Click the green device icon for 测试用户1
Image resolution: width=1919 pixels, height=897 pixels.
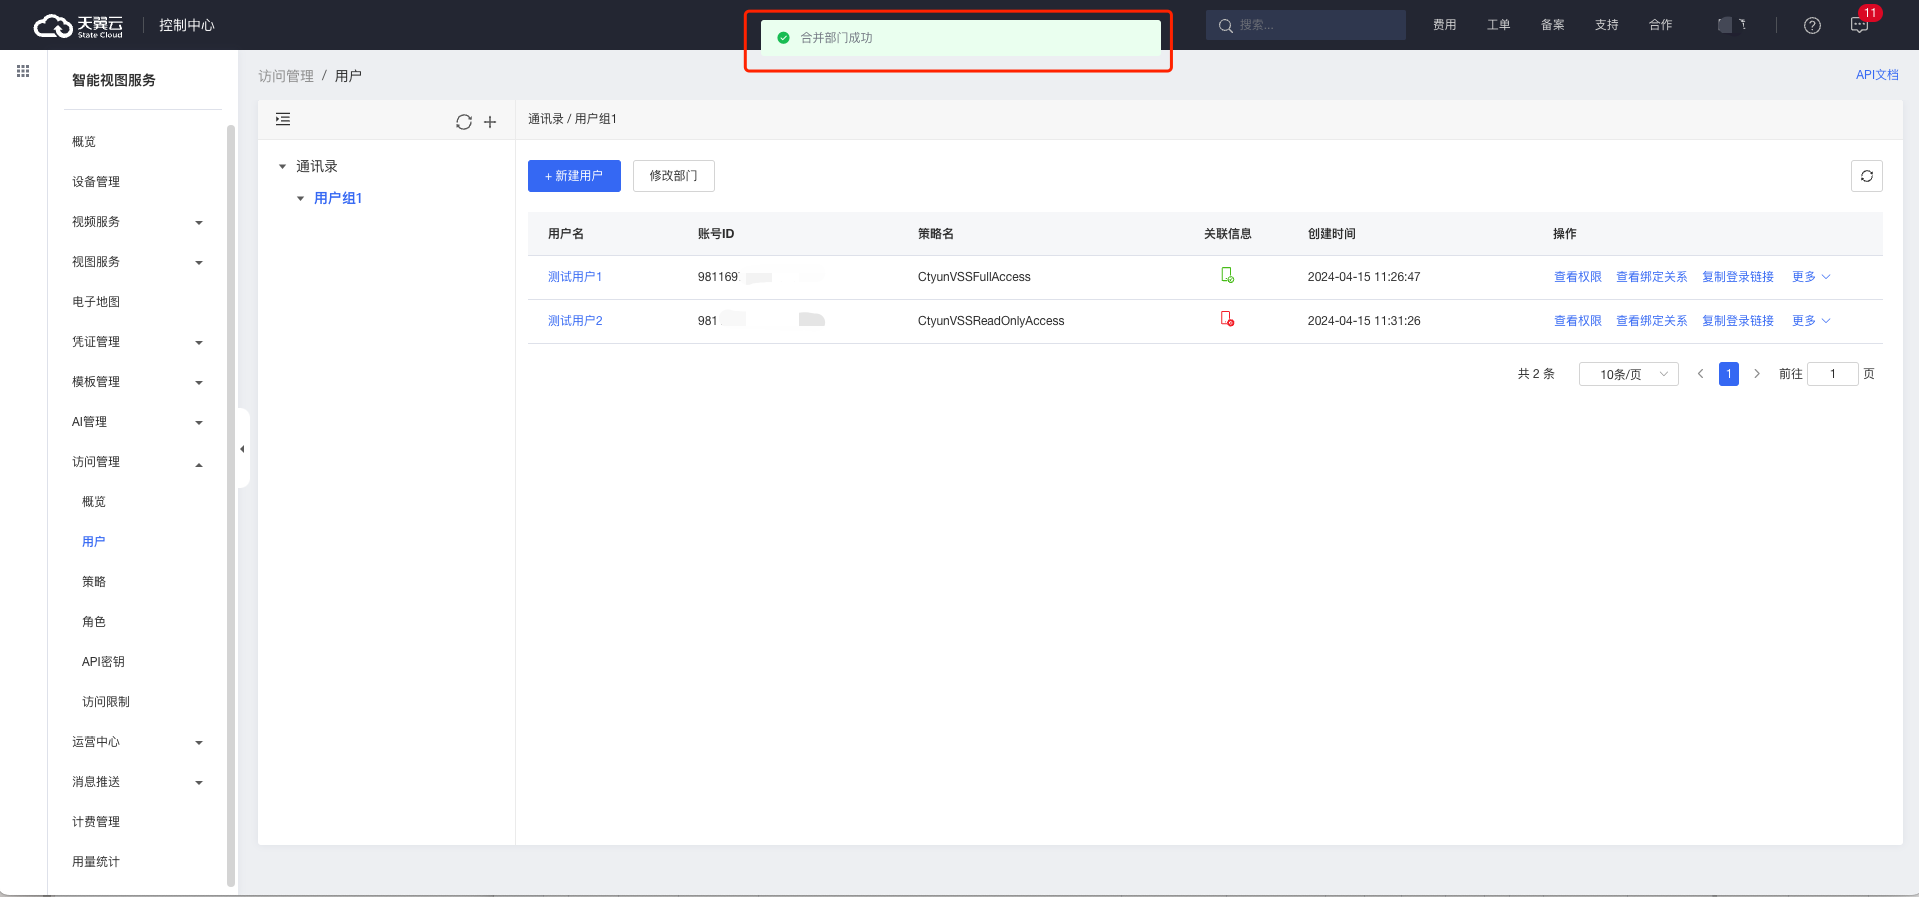click(x=1227, y=275)
